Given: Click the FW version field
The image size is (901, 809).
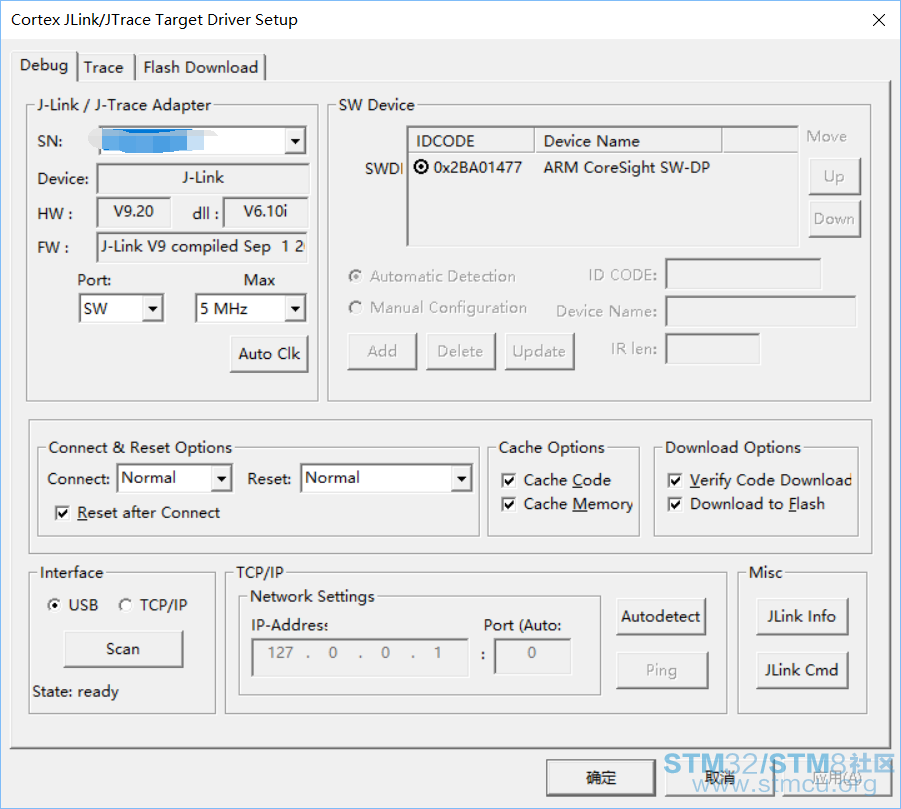Looking at the screenshot, I should 202,247.
